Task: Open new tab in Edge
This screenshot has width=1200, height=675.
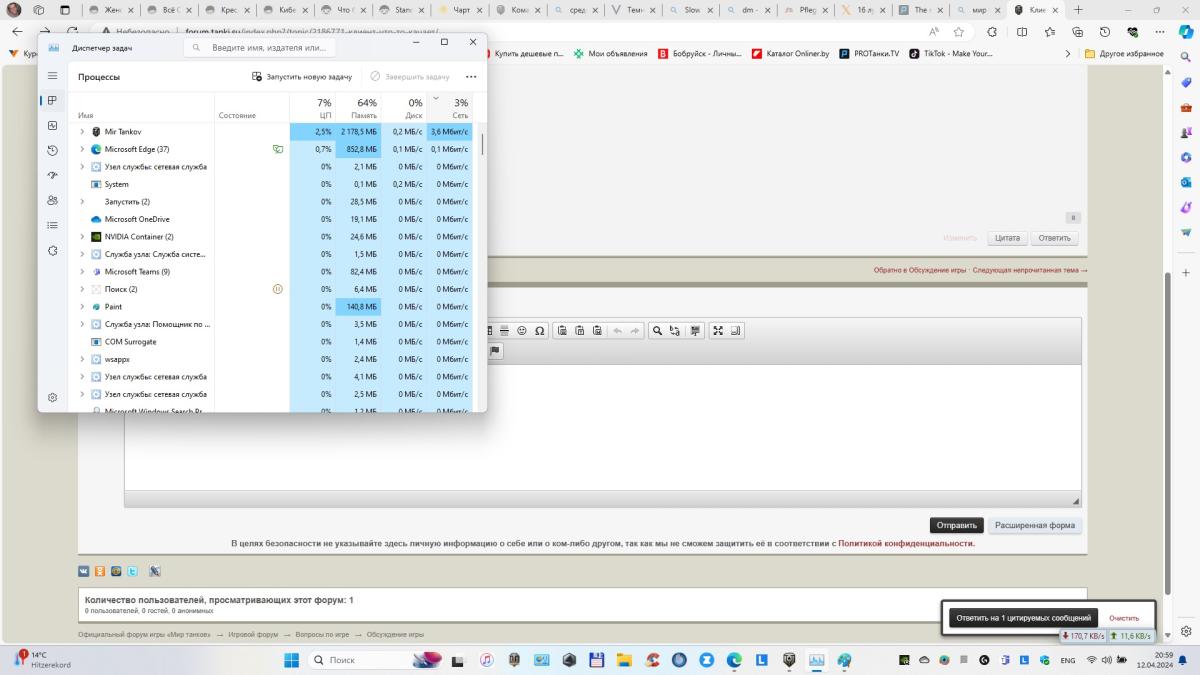Action: click(1078, 10)
